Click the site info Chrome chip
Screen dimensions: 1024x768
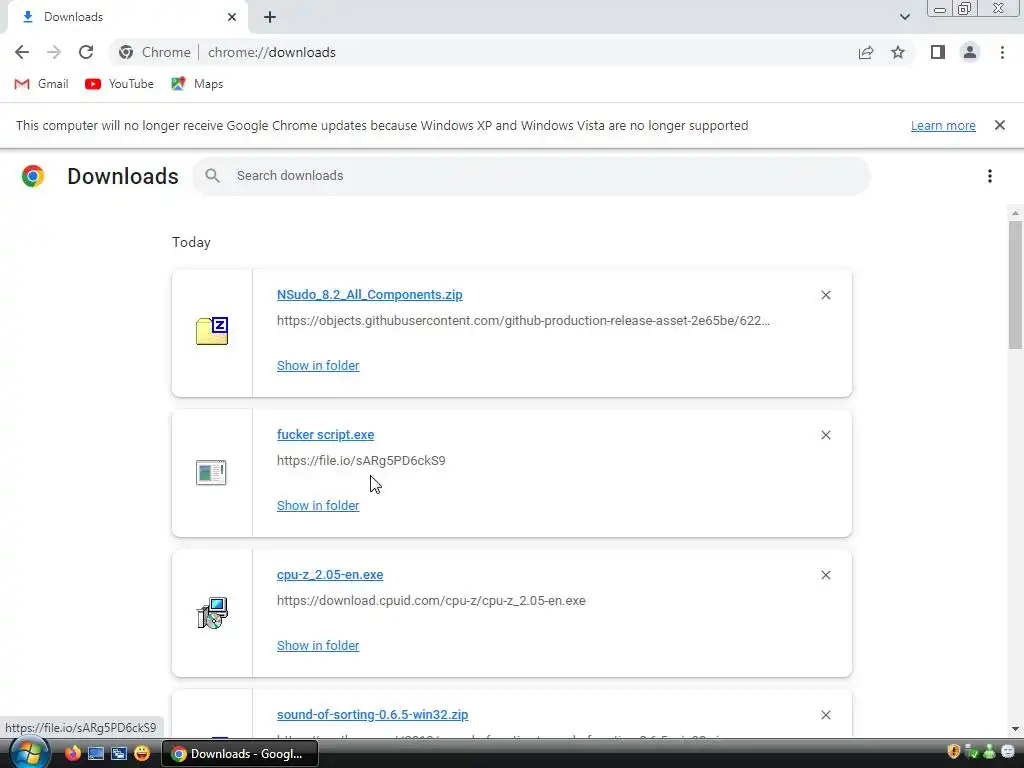[155, 52]
